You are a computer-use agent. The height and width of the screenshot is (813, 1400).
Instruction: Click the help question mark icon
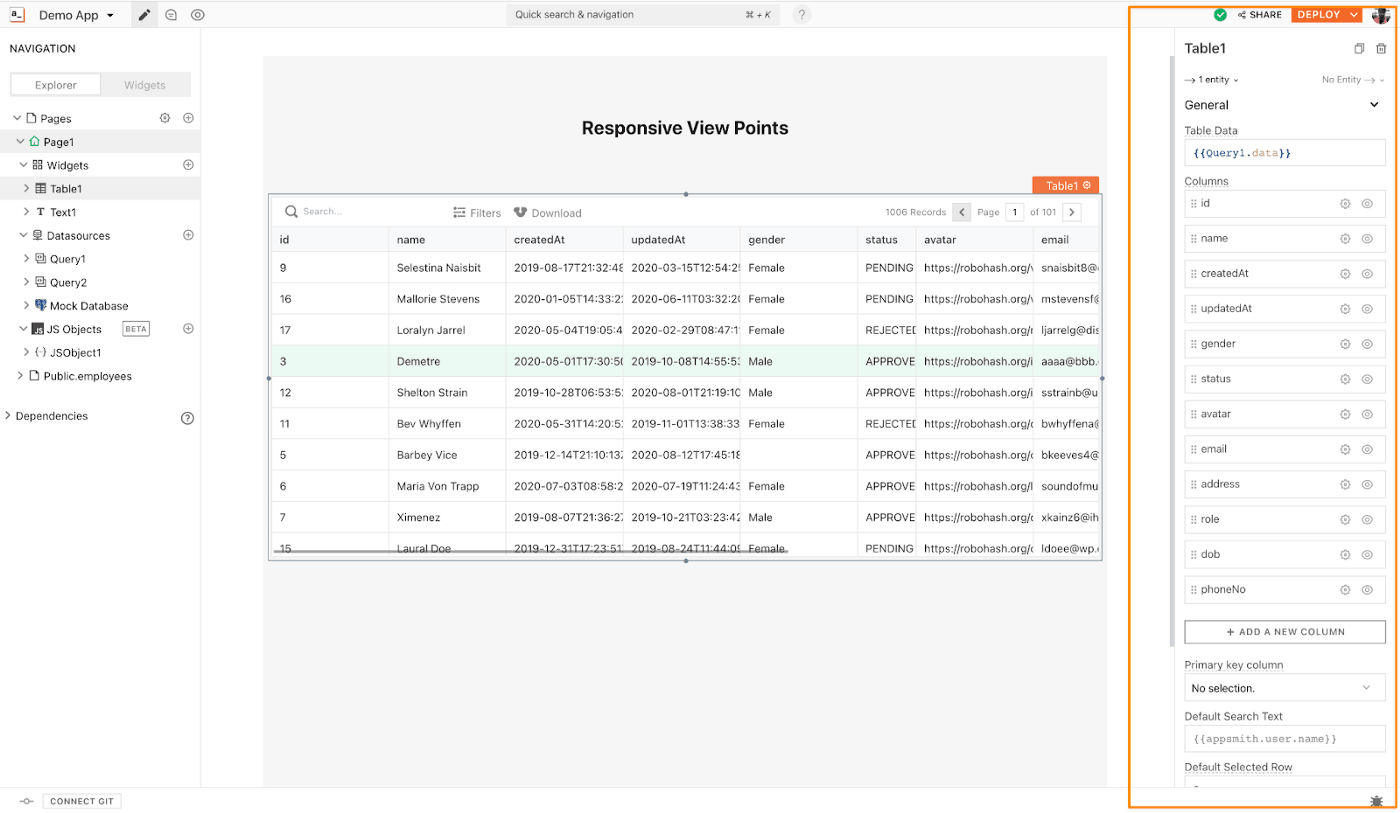click(x=802, y=15)
